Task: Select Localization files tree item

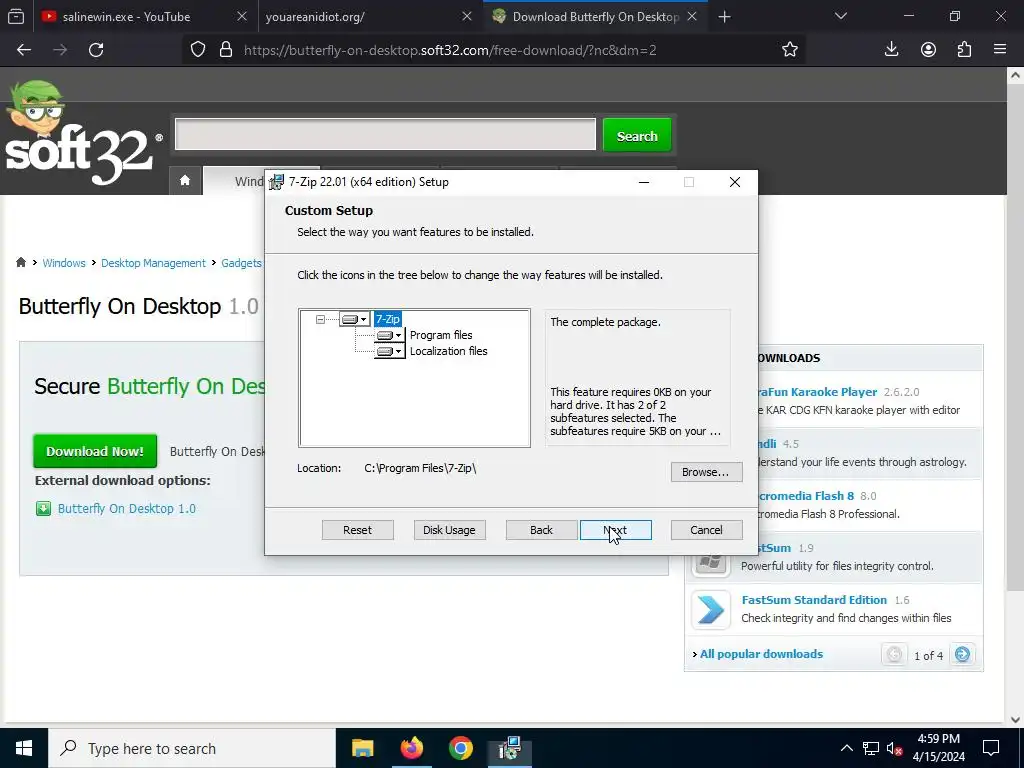Action: tap(448, 351)
